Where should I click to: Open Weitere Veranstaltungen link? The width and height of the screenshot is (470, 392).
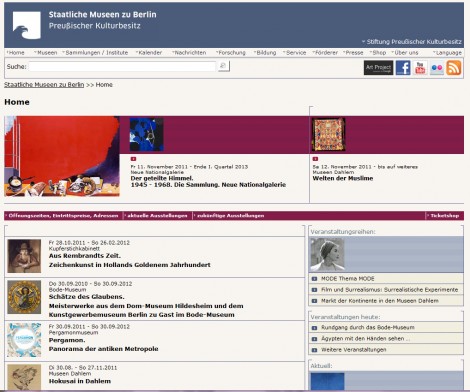click(x=353, y=350)
